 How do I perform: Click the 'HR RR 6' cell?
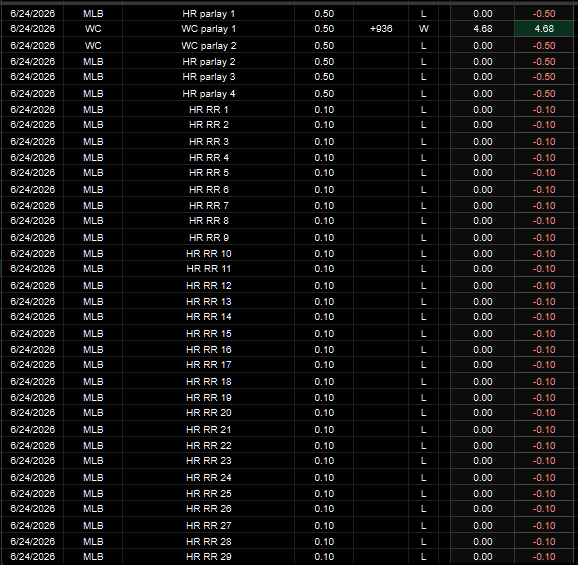tap(209, 189)
